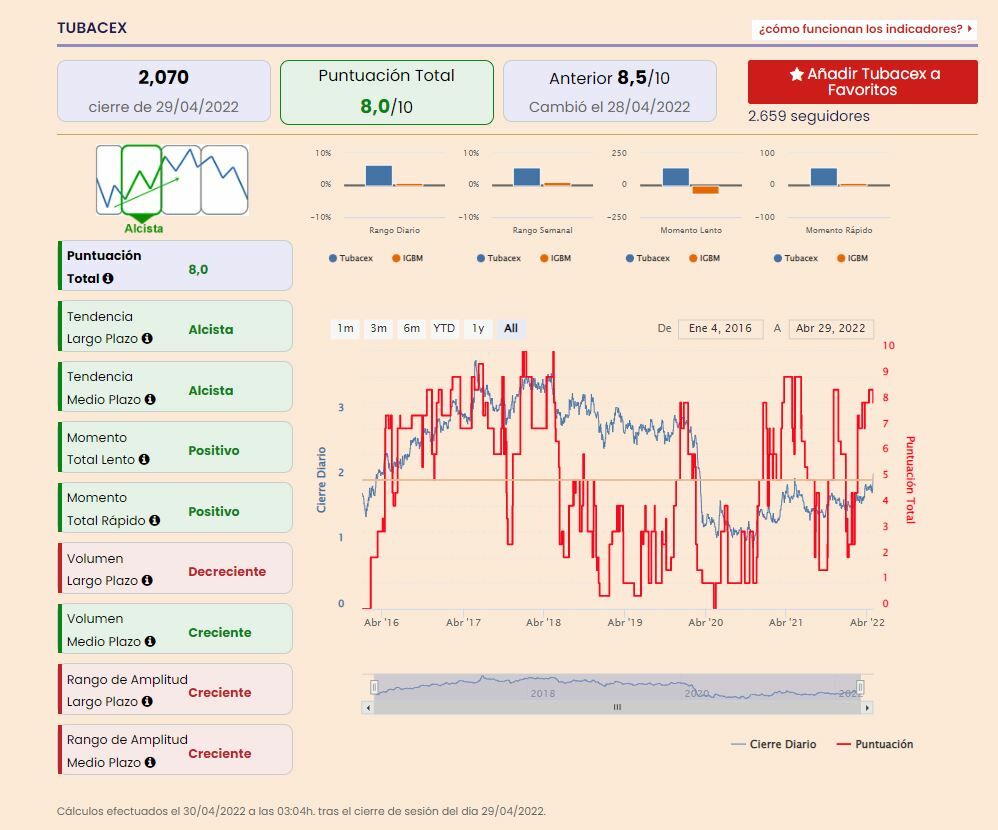Toggle IGBM legend in the Momento Lento chart
The height and width of the screenshot is (830, 998).
(705, 258)
